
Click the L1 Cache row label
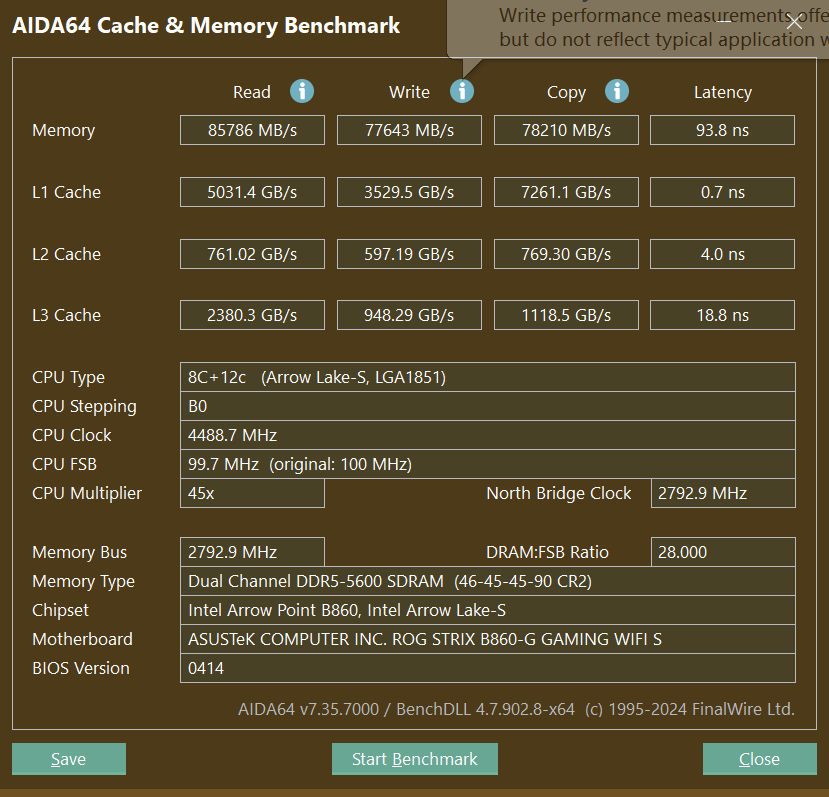pyautogui.click(x=66, y=192)
